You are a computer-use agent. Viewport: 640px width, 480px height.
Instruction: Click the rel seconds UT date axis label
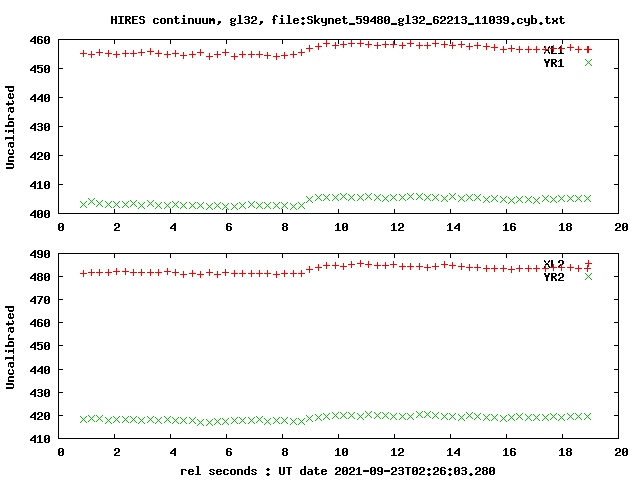338,471
